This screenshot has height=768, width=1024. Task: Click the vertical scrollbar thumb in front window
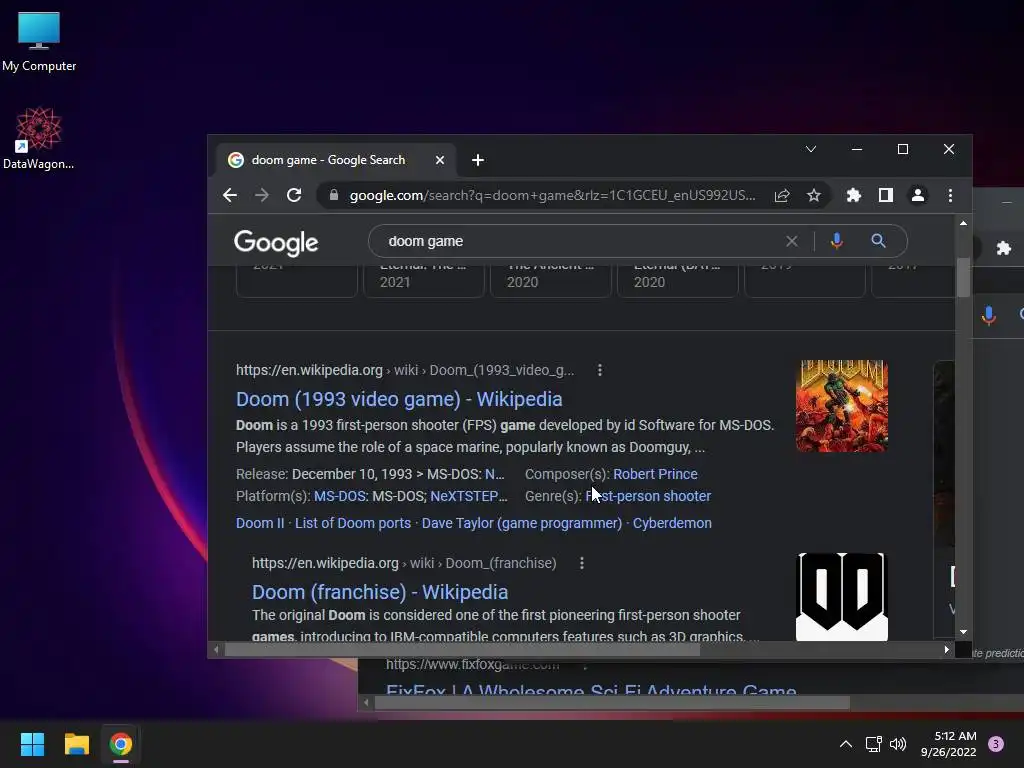point(963,278)
